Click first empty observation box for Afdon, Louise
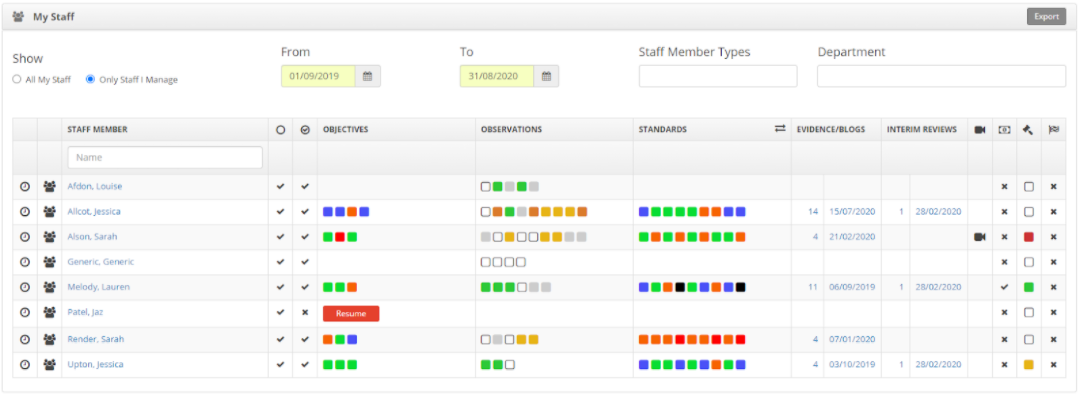1079x395 pixels. tap(486, 186)
